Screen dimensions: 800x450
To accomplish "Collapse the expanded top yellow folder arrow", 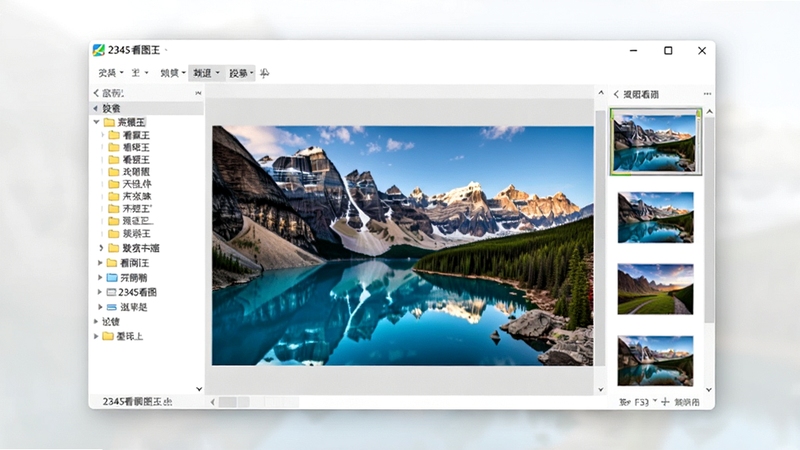I will 96,122.
